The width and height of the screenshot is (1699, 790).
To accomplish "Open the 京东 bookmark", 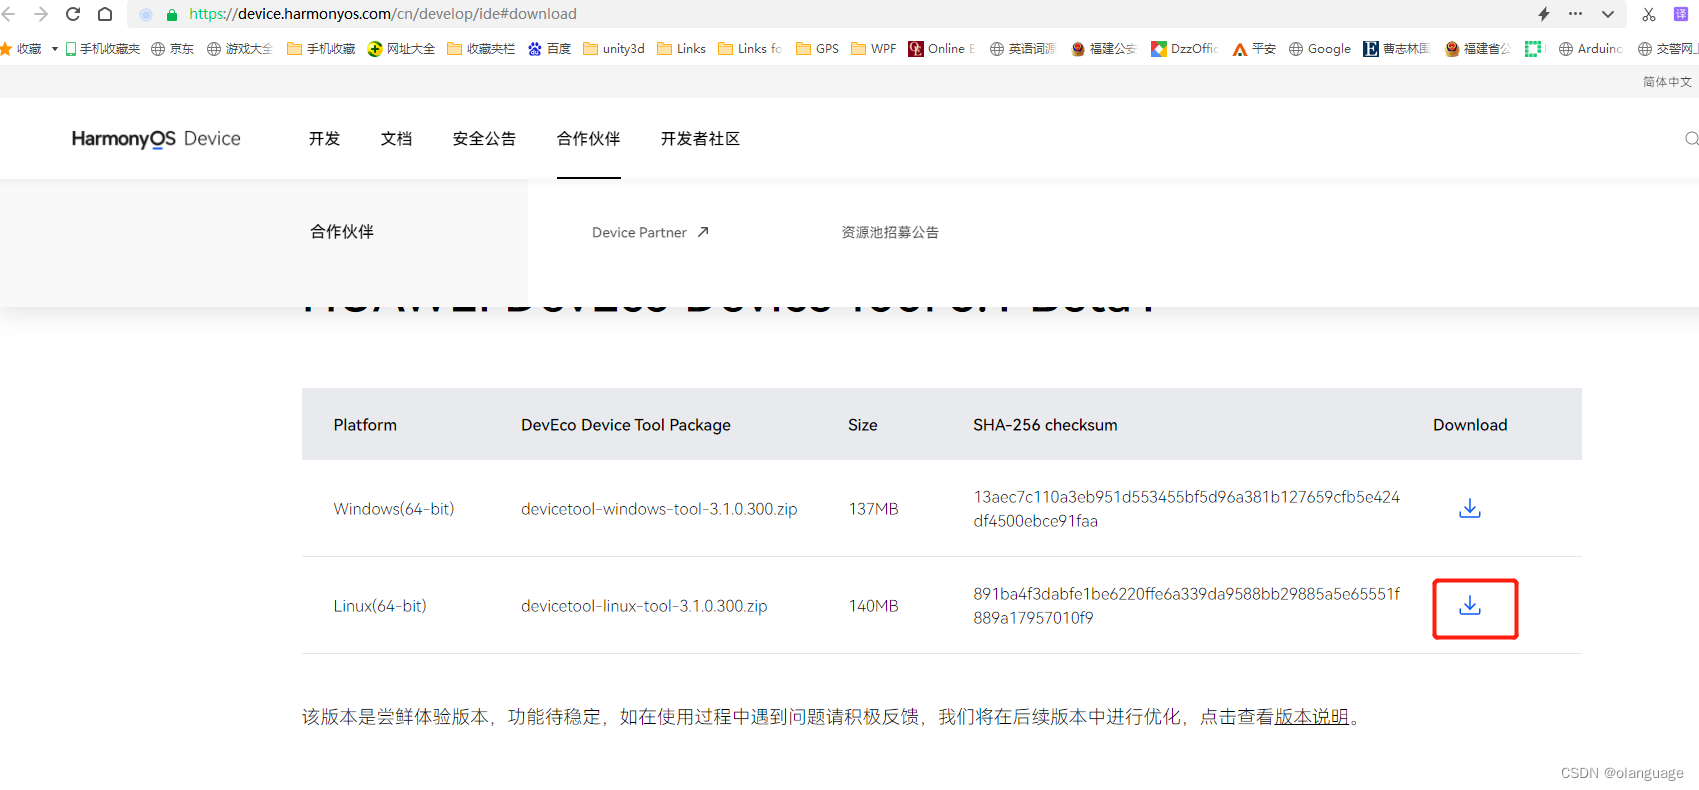I will coord(172,48).
